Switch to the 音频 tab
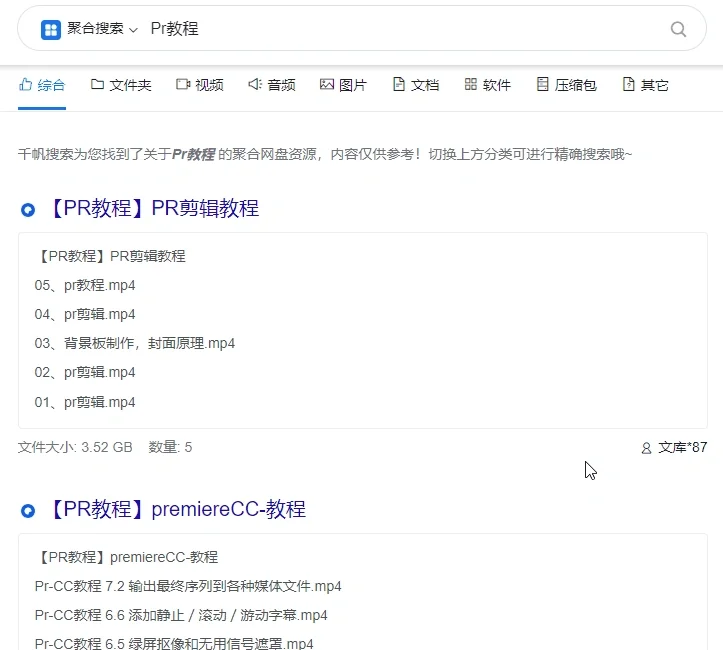723x650 pixels. 272,85
